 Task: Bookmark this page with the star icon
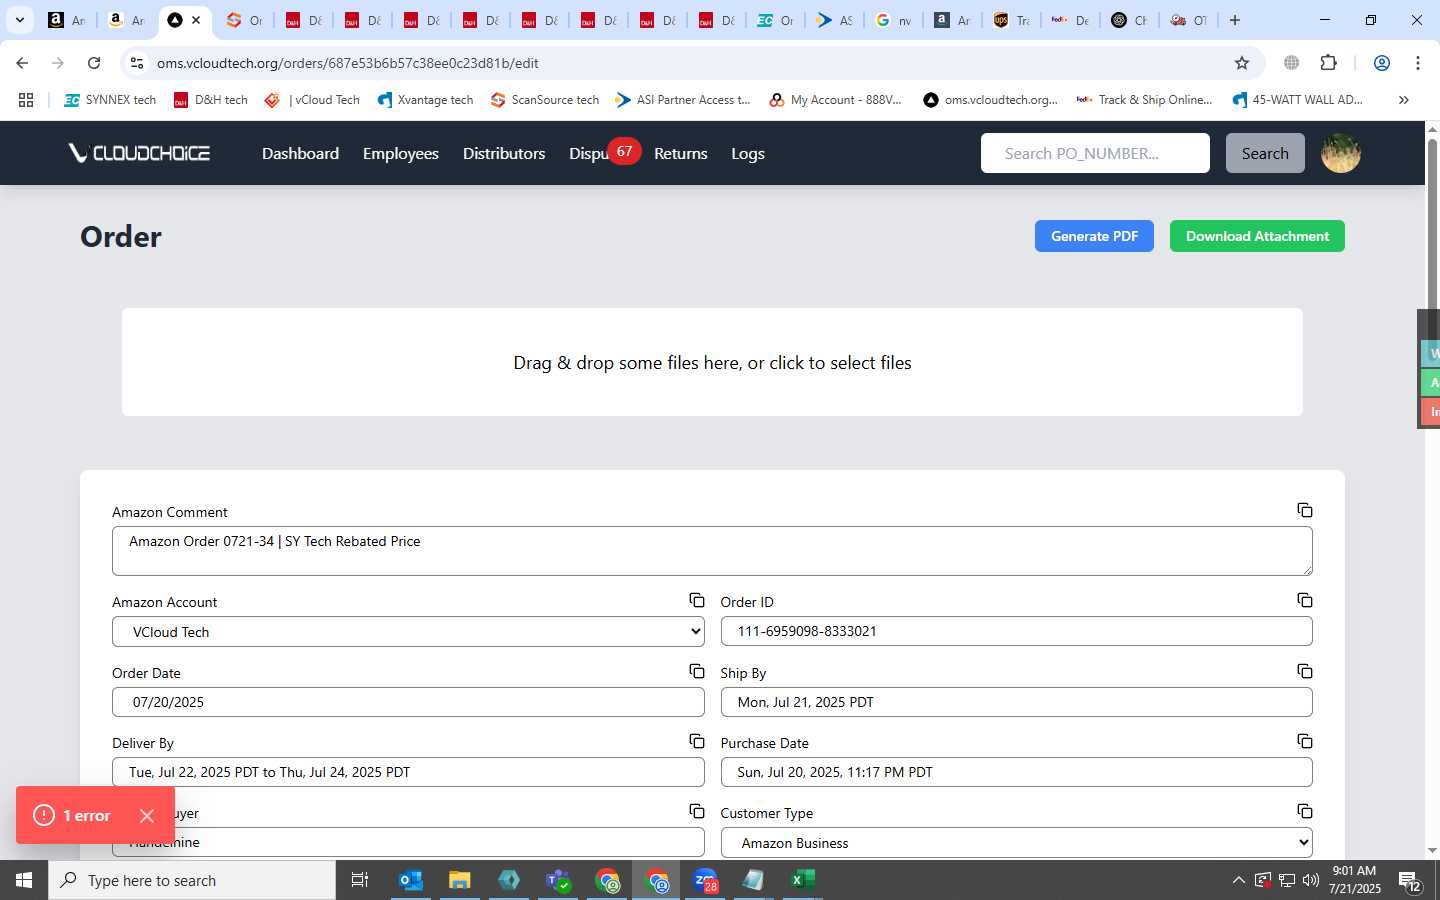coord(1242,63)
